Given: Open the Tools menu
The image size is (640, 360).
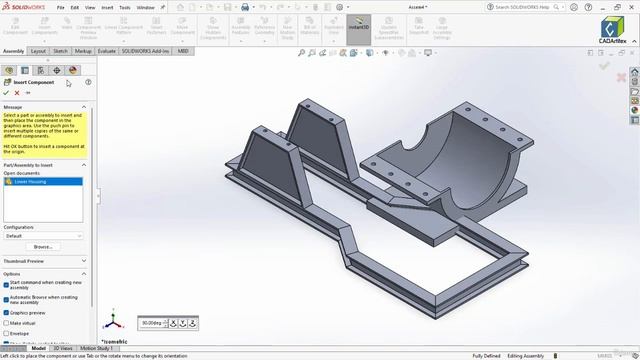Looking at the screenshot, I should pos(125,7).
